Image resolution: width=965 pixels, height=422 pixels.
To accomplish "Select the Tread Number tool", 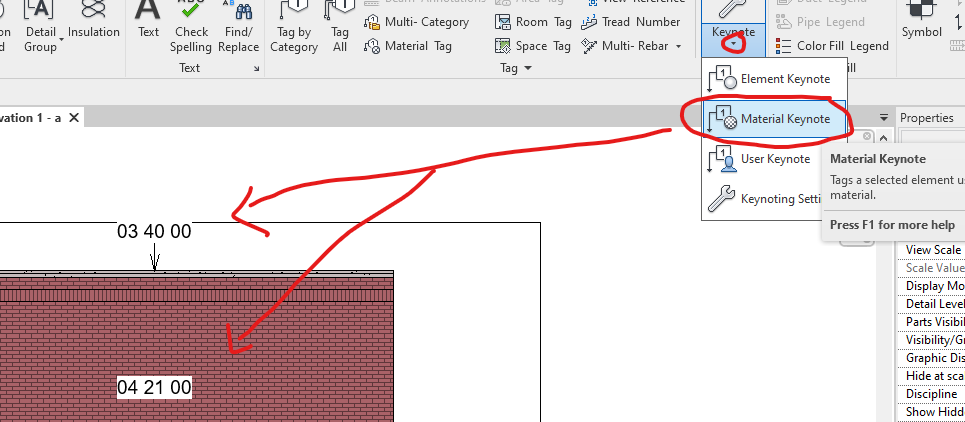I will click(x=631, y=22).
